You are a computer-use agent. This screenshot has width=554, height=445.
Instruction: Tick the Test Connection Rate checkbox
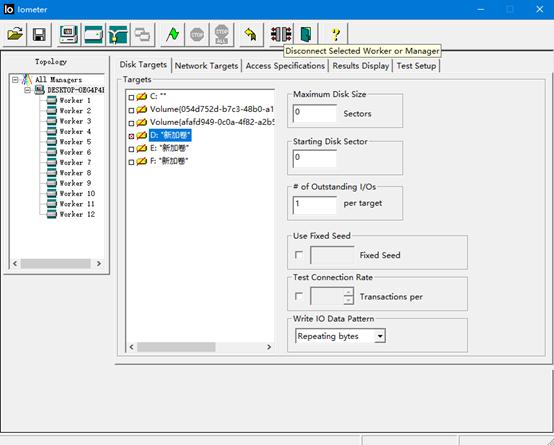click(299, 296)
